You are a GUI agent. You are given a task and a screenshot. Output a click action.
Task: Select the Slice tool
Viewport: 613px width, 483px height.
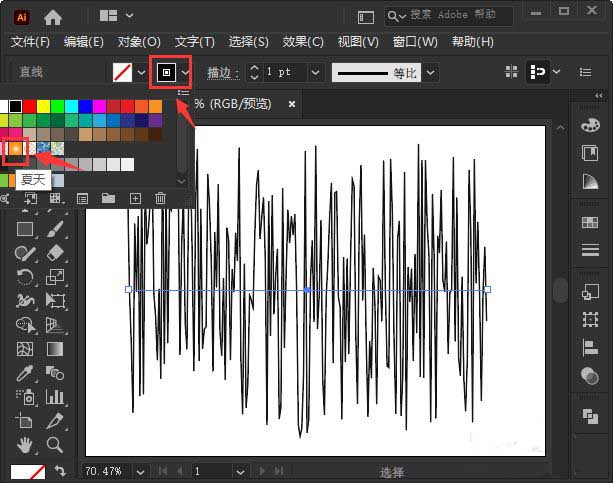coord(55,421)
